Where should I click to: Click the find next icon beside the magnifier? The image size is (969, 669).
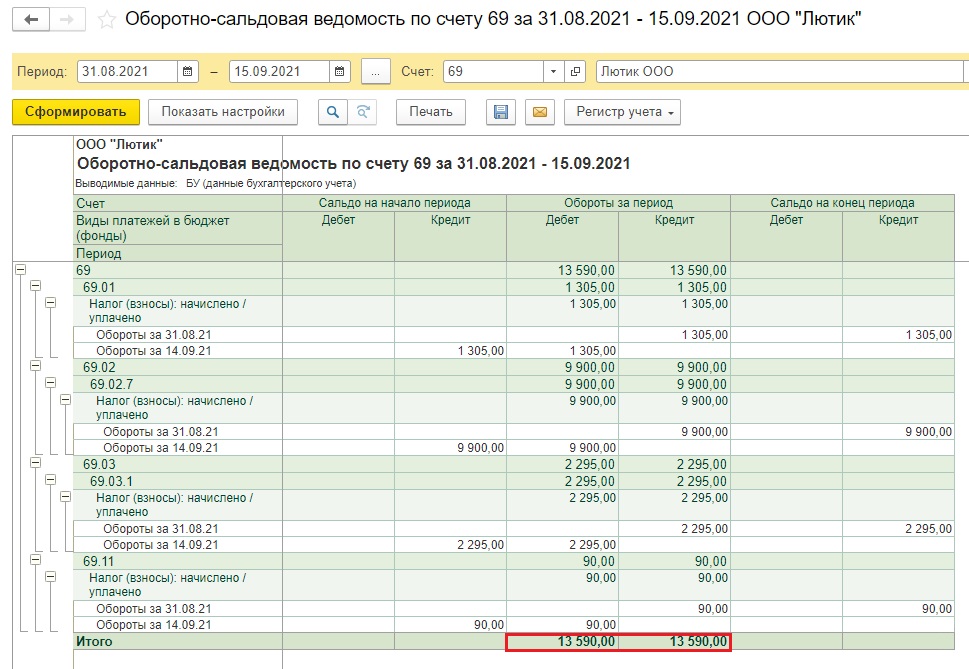(x=363, y=112)
